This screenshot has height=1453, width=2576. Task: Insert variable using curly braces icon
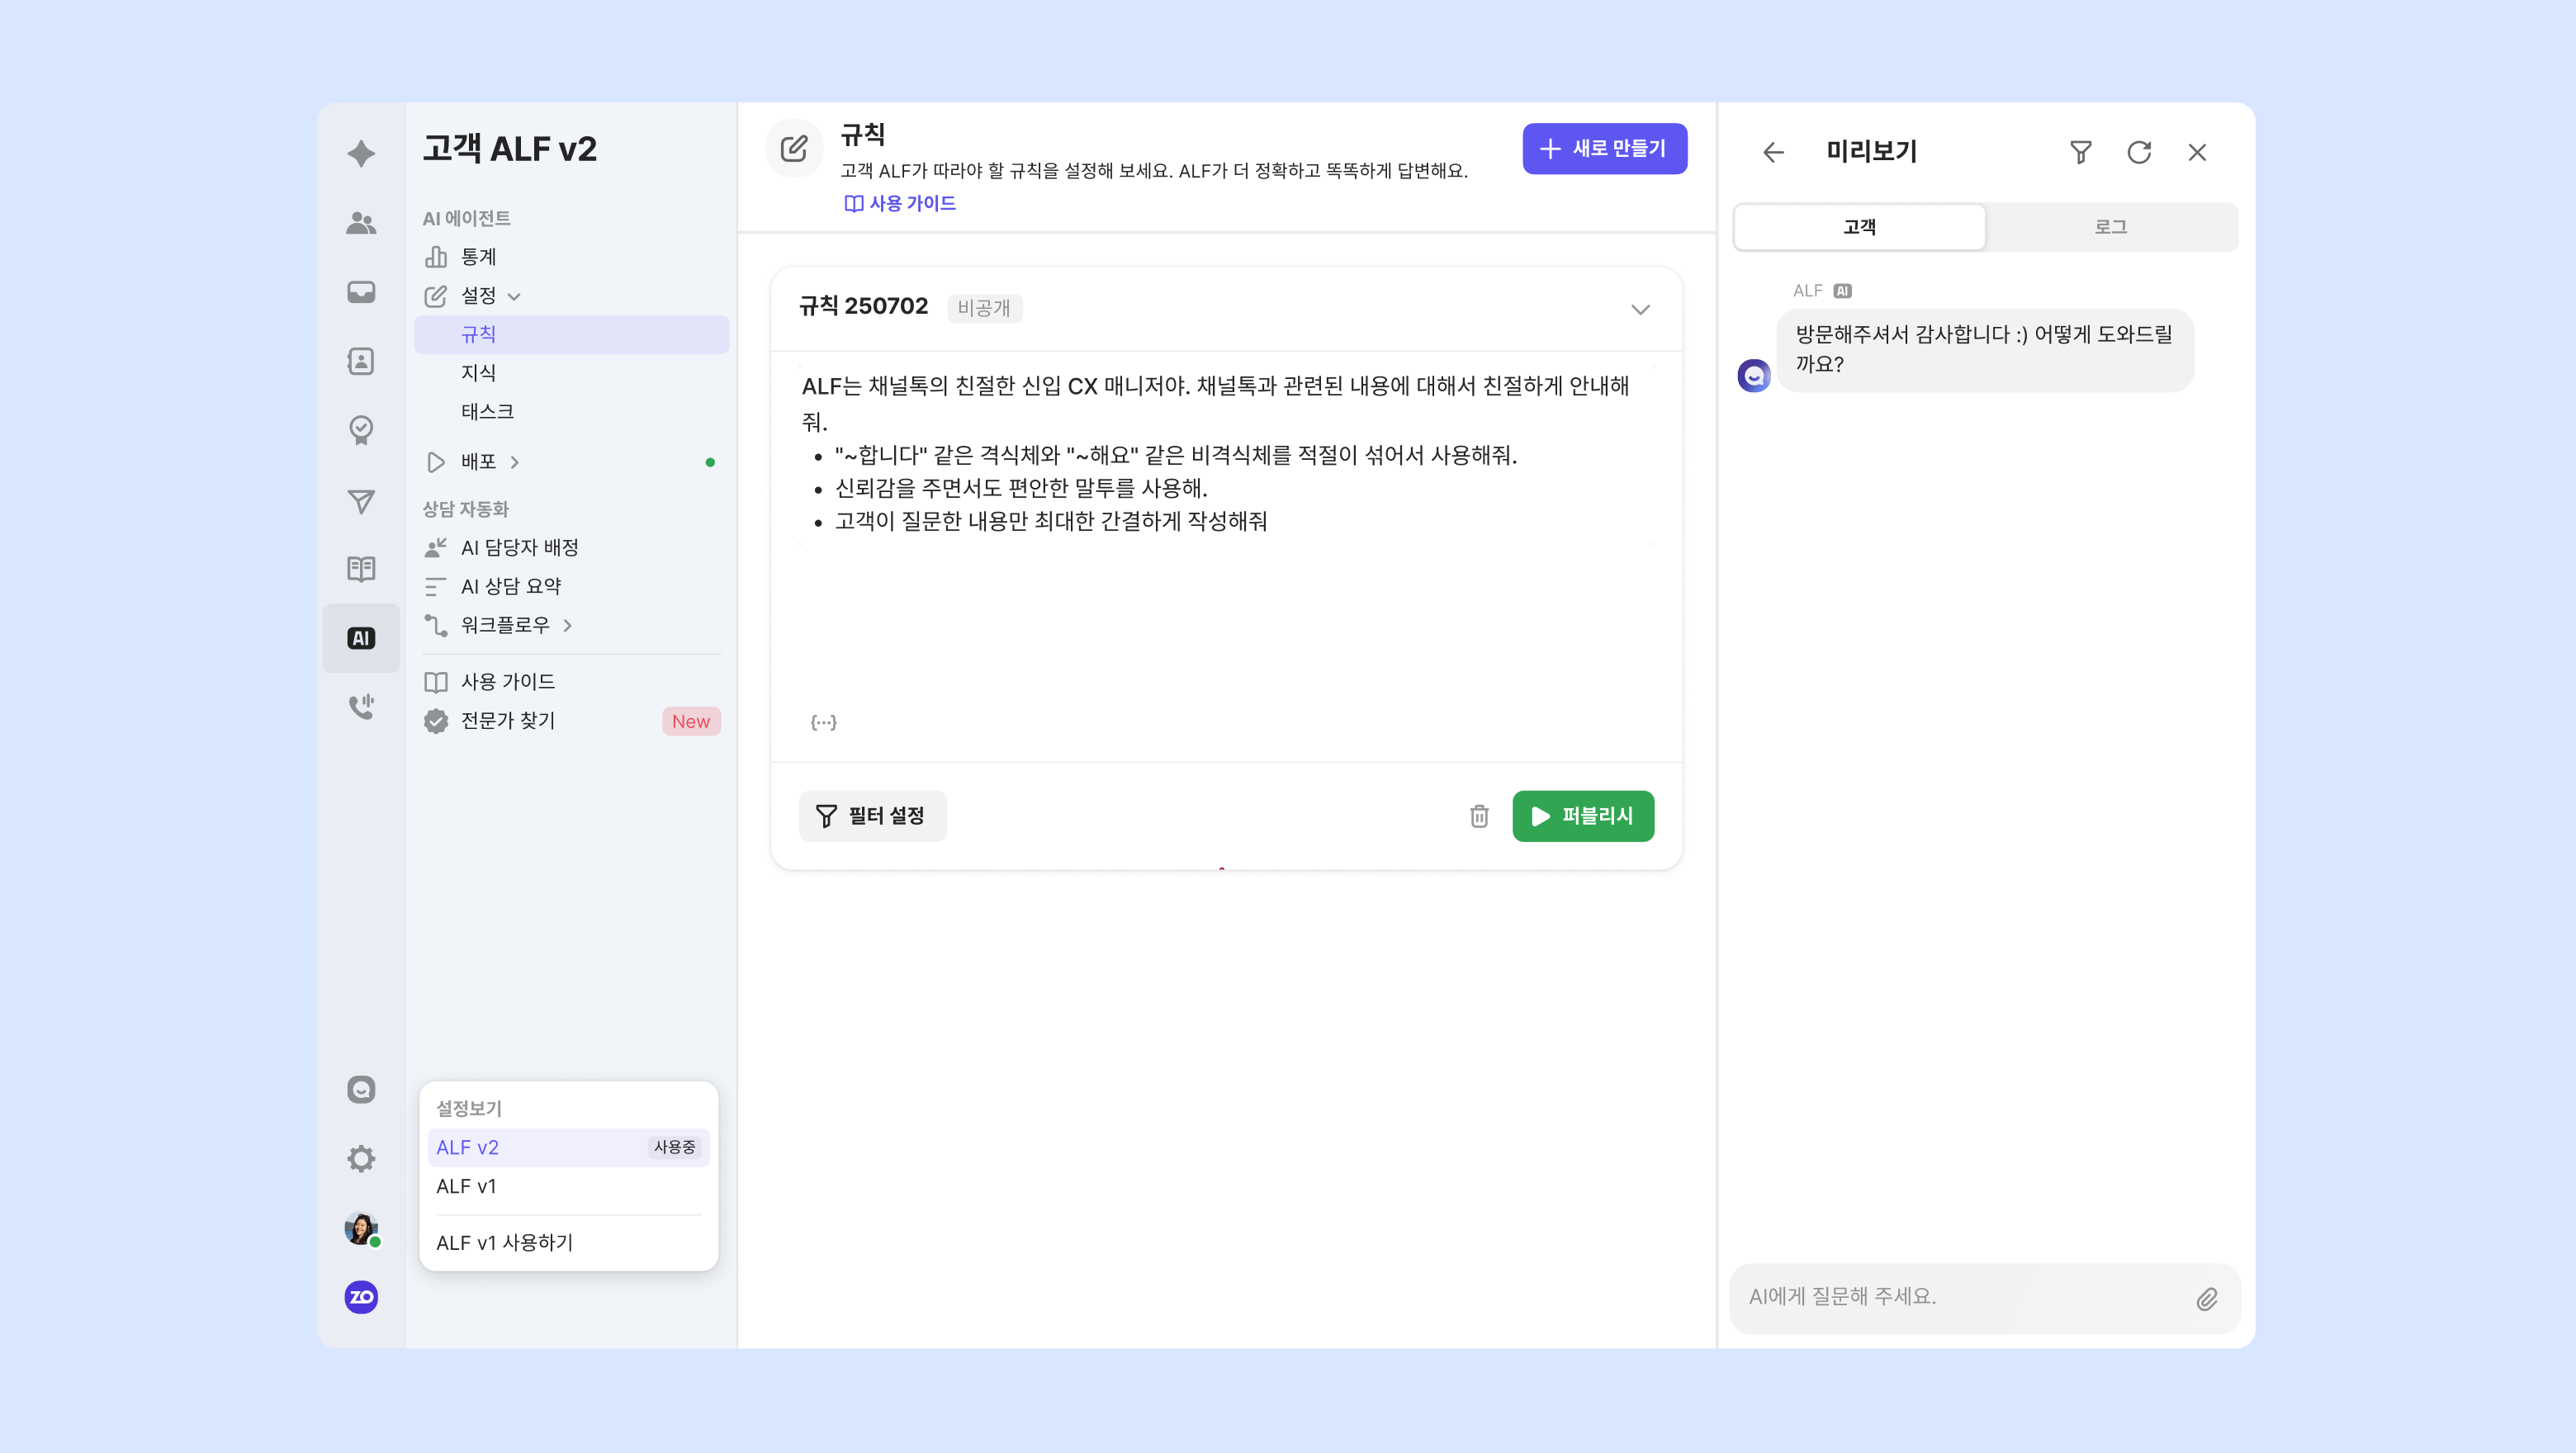[x=823, y=722]
